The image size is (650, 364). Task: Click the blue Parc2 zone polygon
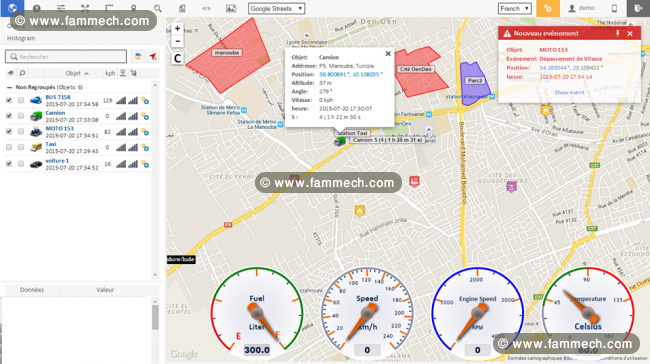click(x=474, y=83)
